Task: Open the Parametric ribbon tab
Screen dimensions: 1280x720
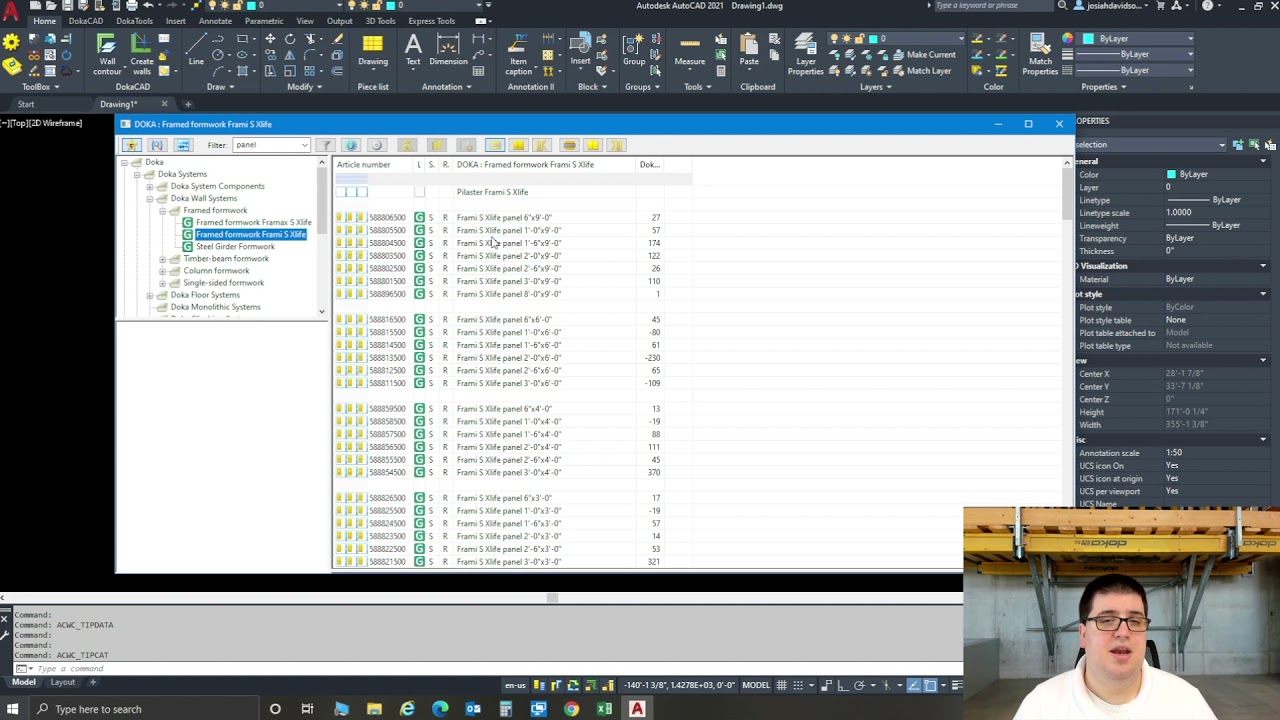Action: tap(264, 21)
